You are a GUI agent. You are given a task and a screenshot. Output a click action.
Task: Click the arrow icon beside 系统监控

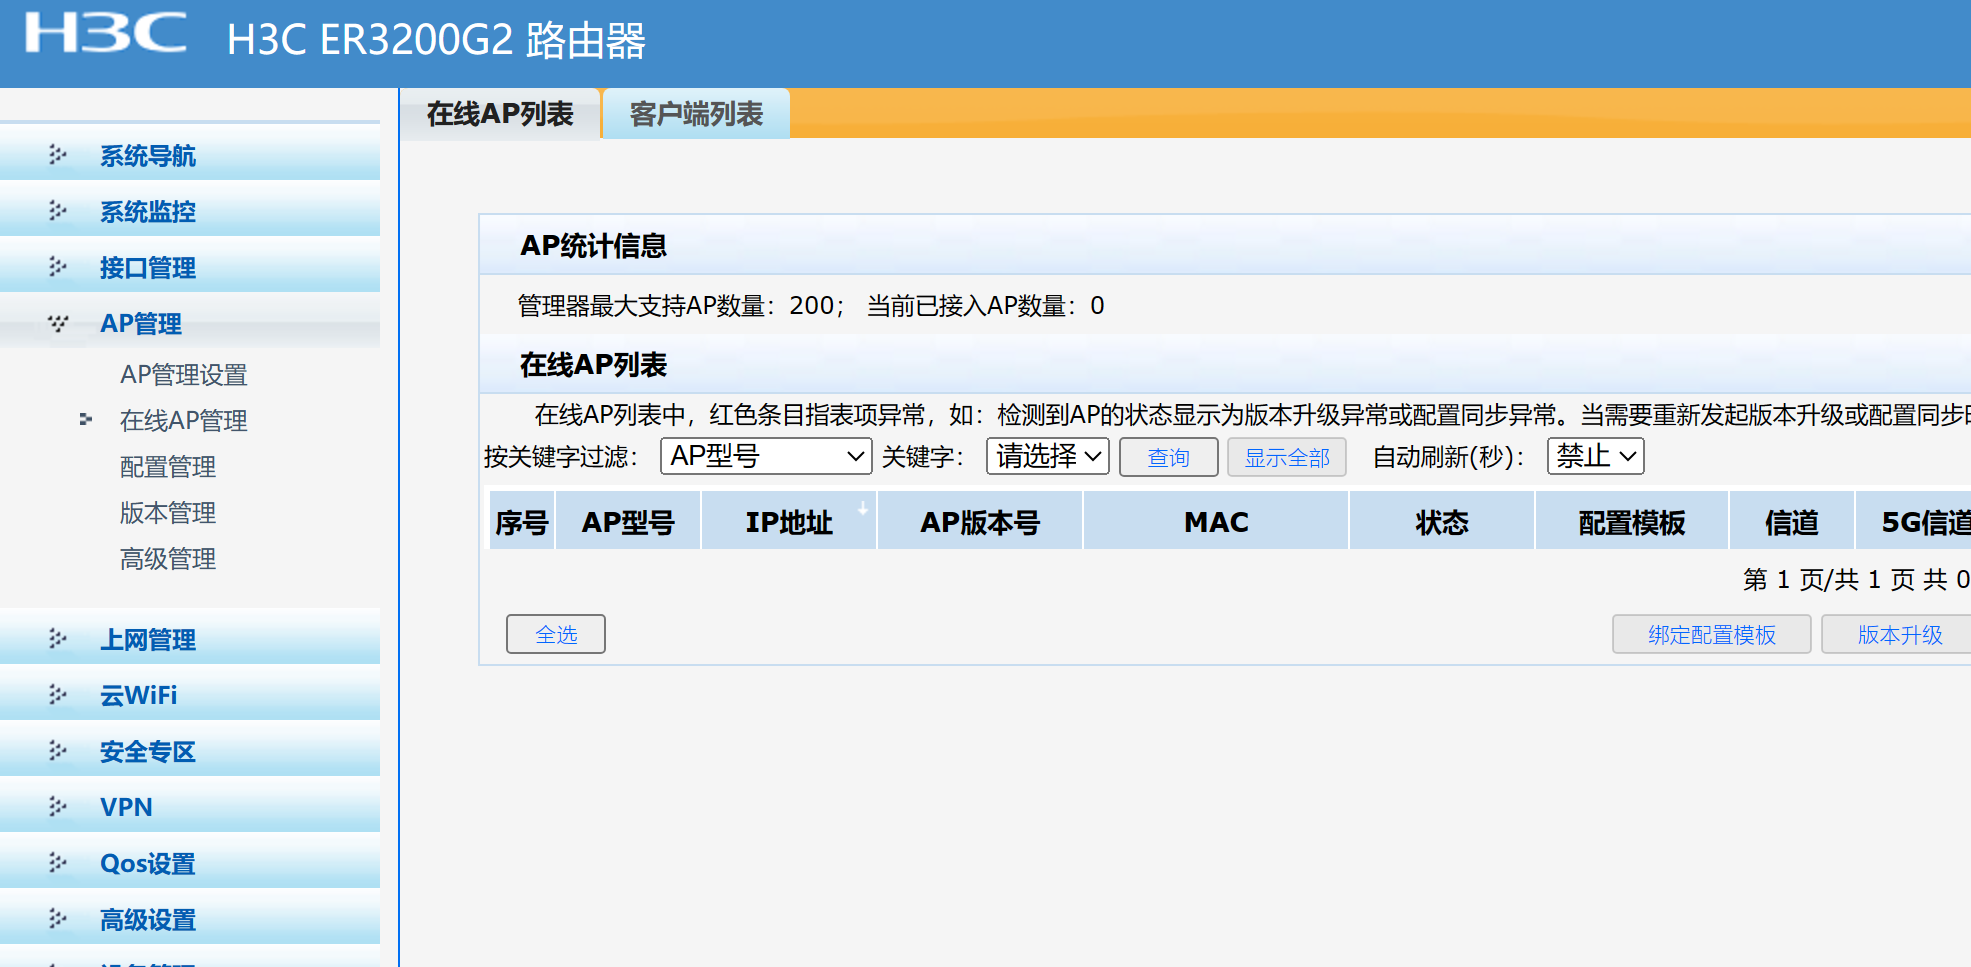58,211
